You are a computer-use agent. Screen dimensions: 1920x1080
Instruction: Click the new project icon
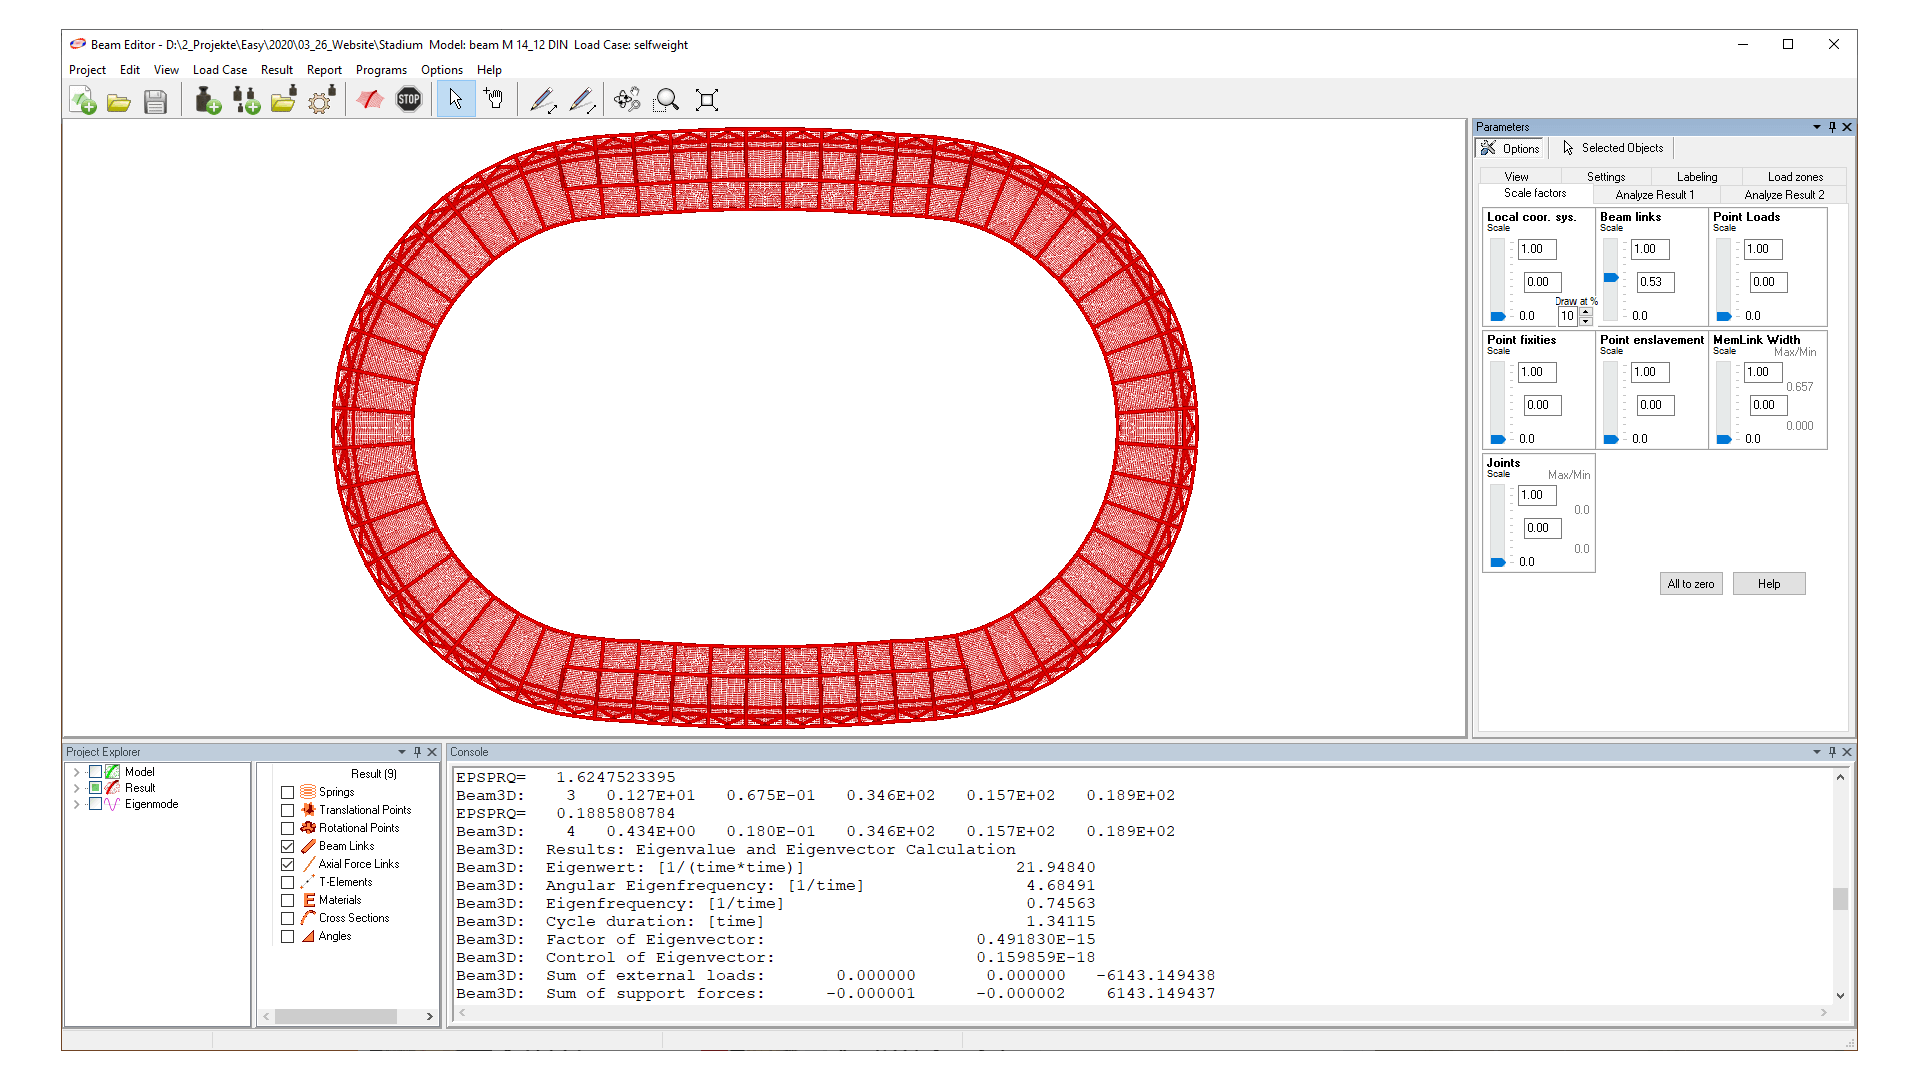coord(83,100)
